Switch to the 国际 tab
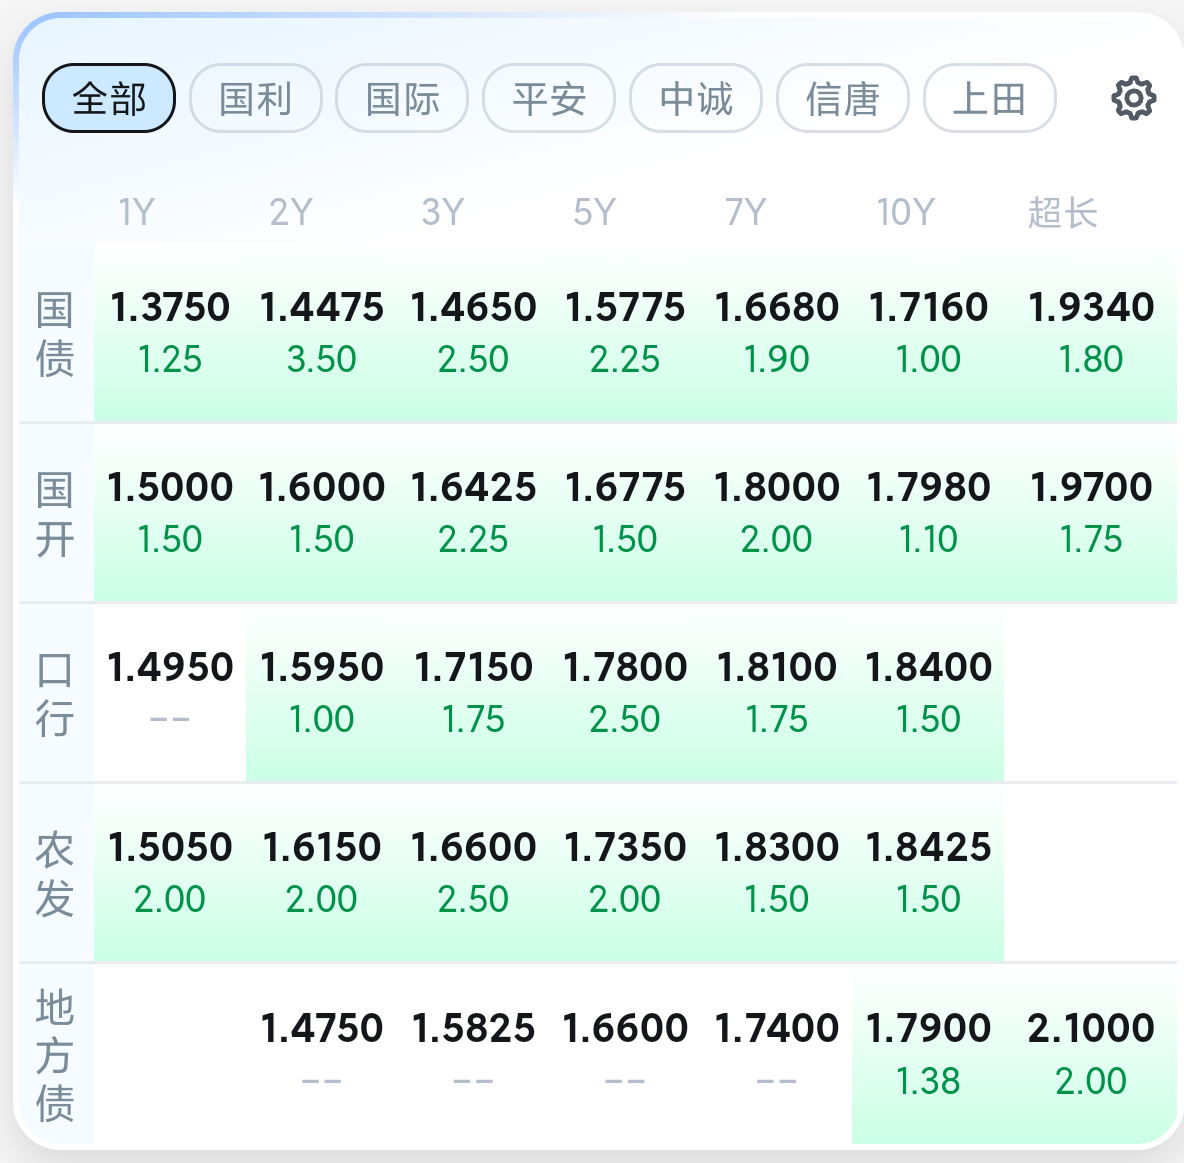Image resolution: width=1184 pixels, height=1163 pixels. [402, 98]
